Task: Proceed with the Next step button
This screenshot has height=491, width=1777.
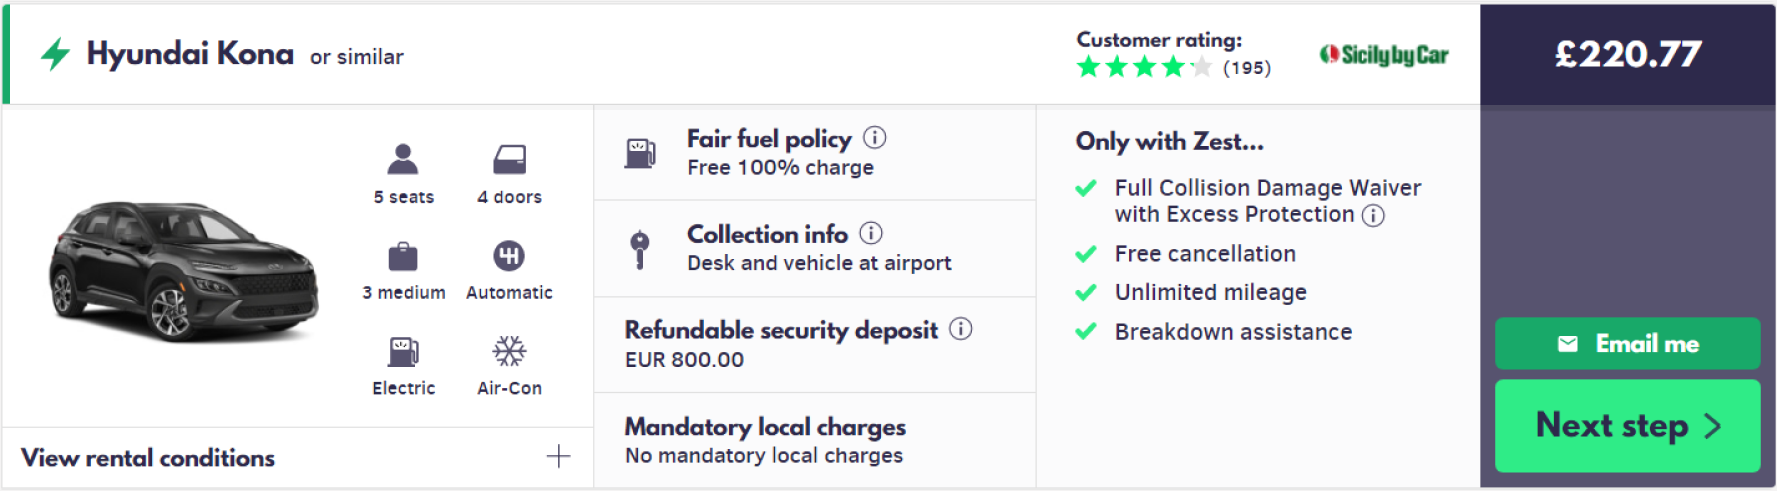Action: click(1627, 426)
